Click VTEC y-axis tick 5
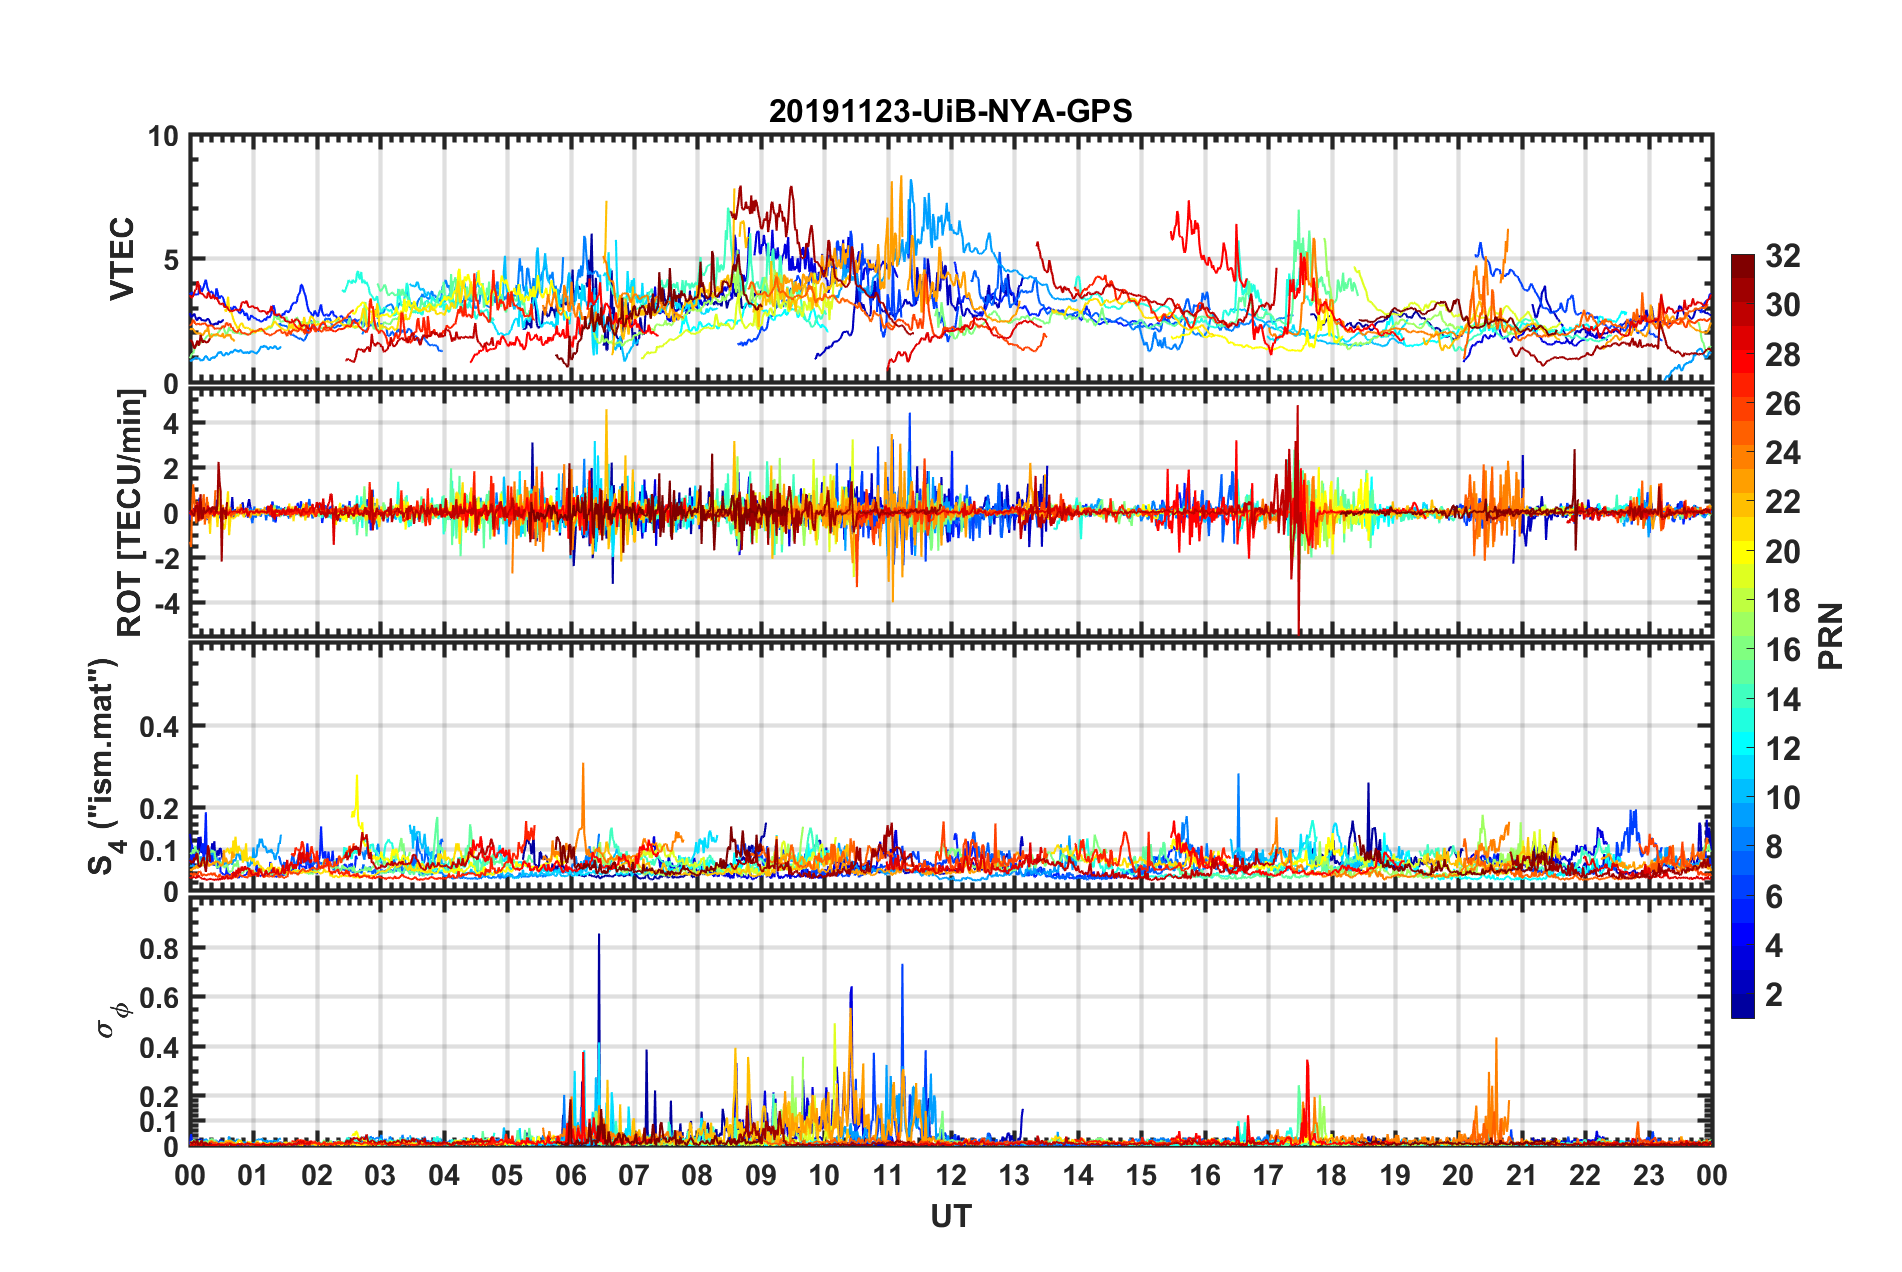 click(x=172, y=260)
